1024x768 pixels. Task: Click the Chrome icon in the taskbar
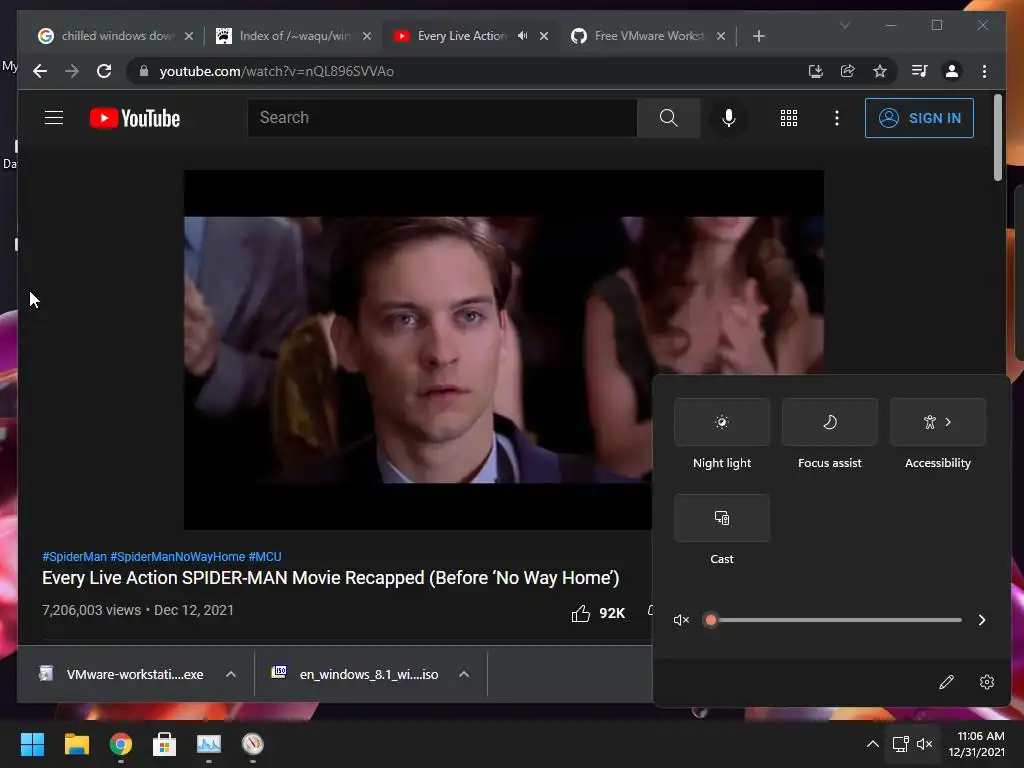(121, 744)
